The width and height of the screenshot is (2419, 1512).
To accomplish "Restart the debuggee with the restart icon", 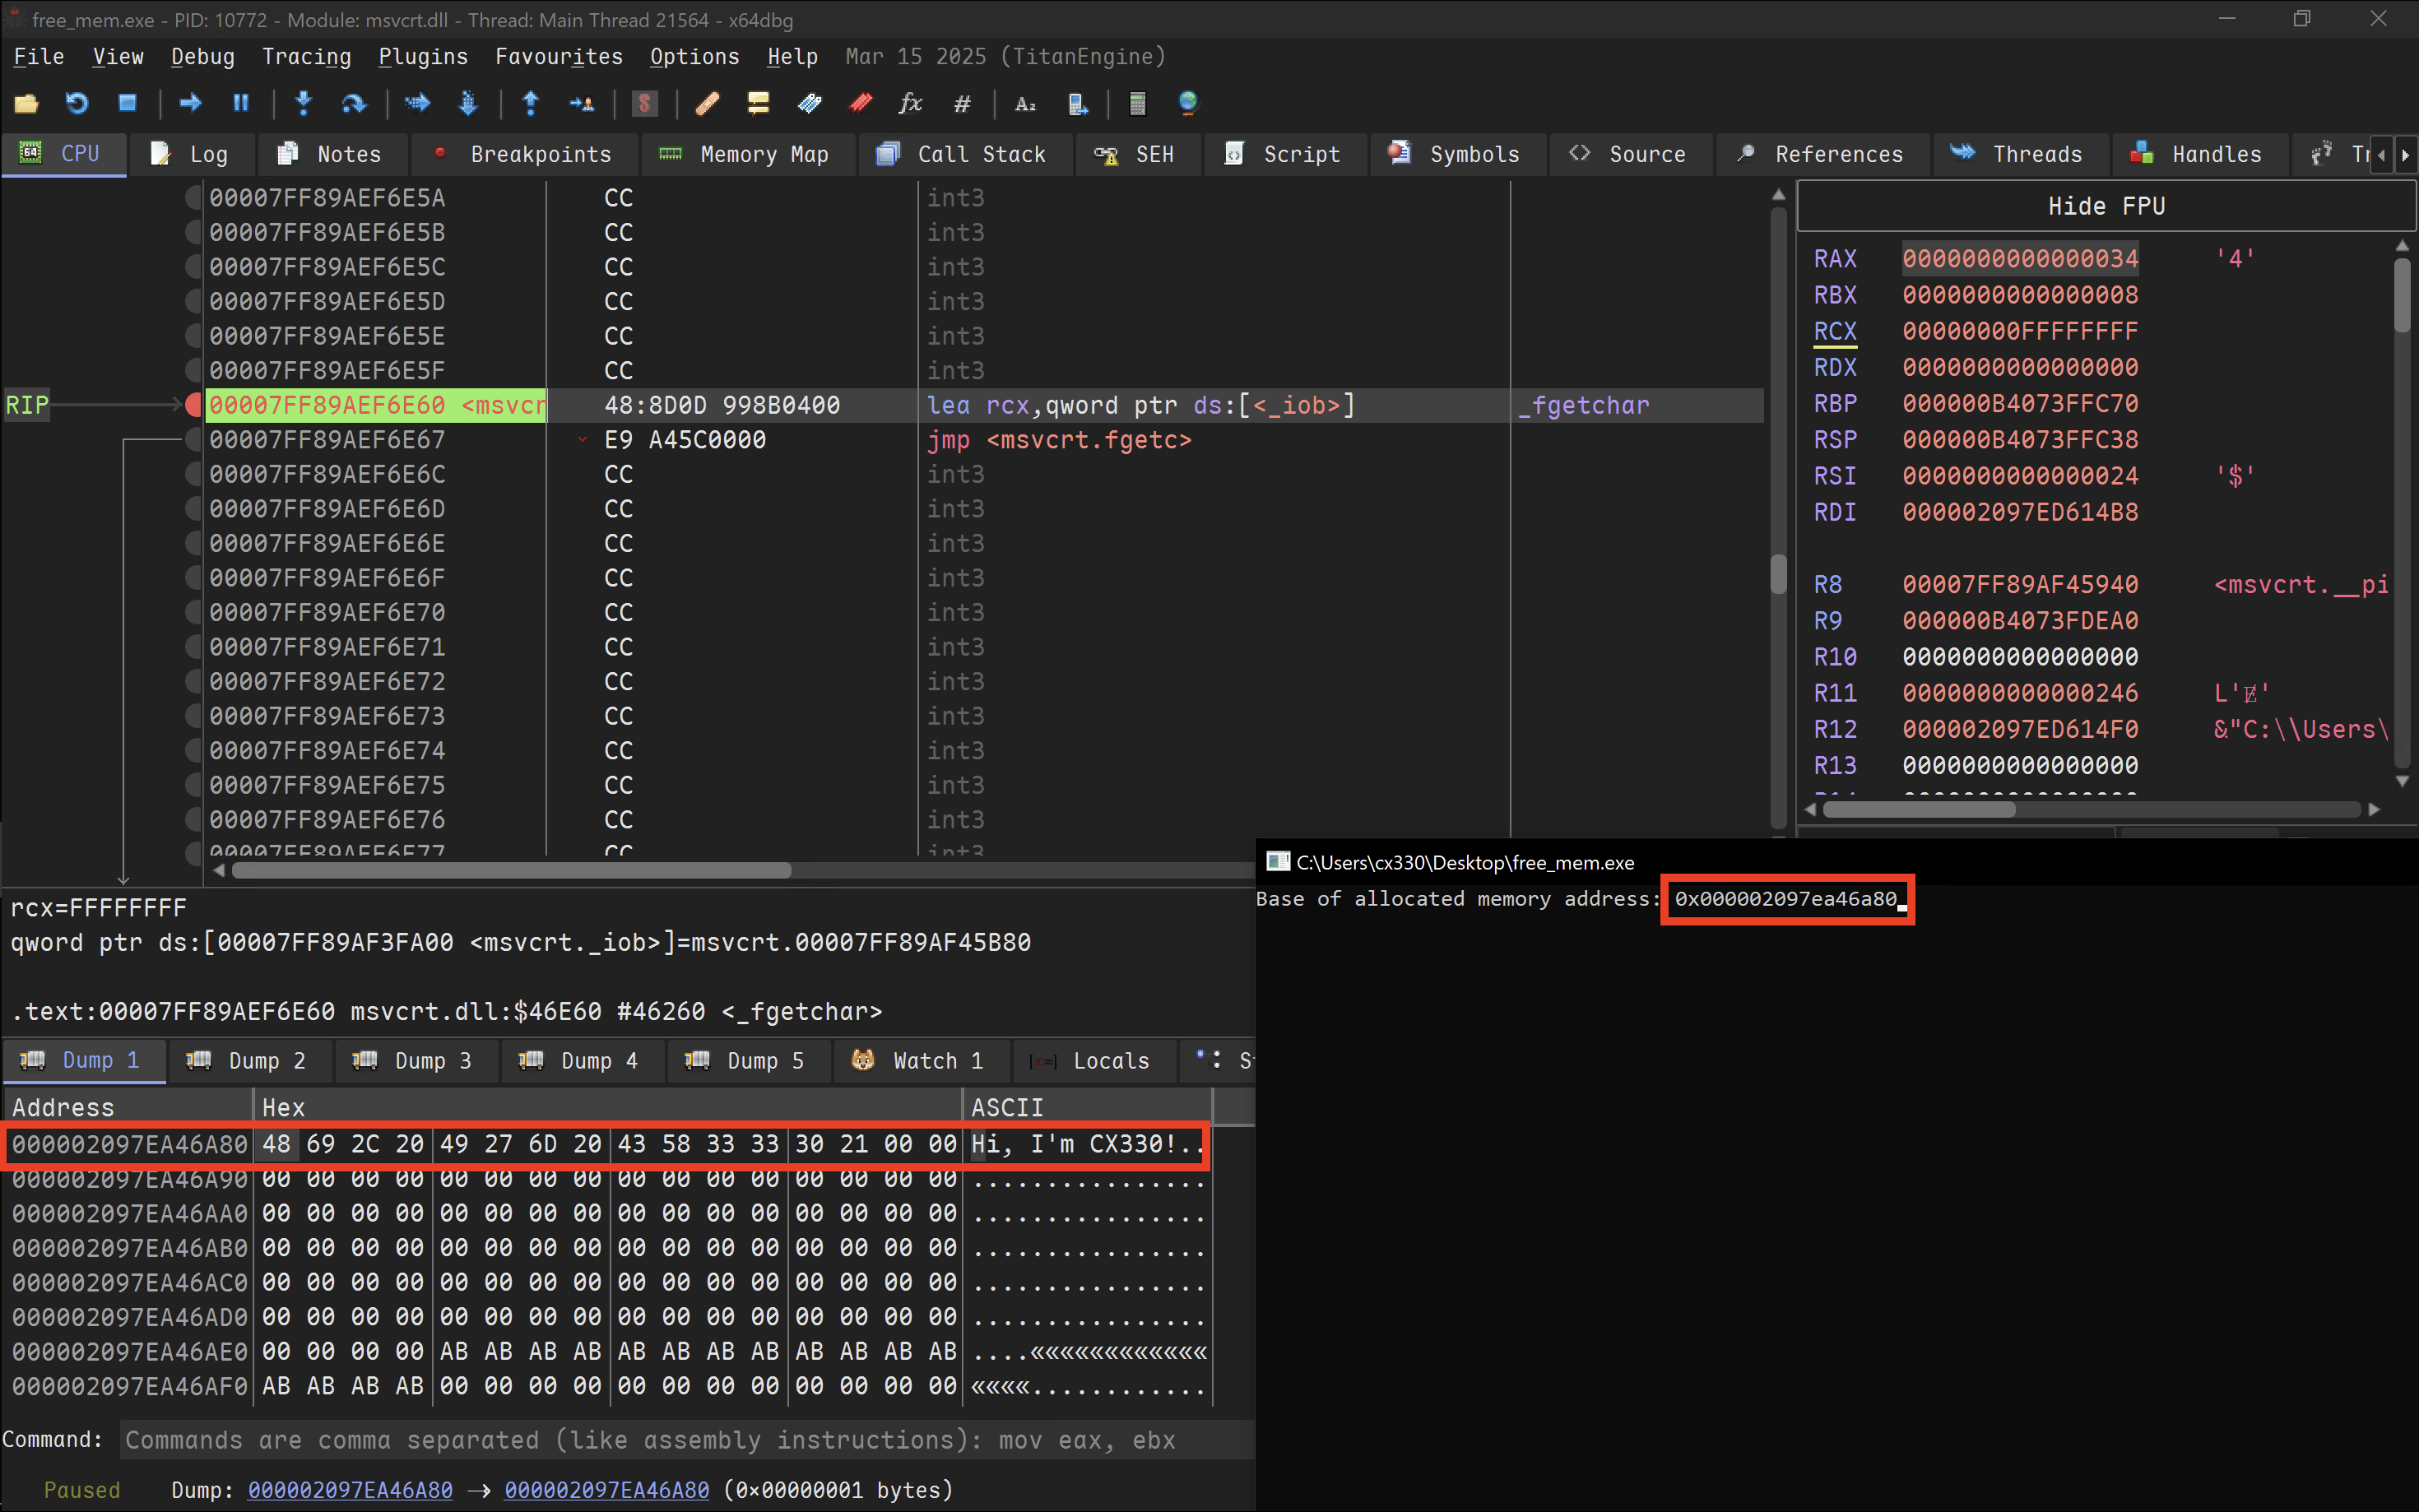I will point(77,103).
